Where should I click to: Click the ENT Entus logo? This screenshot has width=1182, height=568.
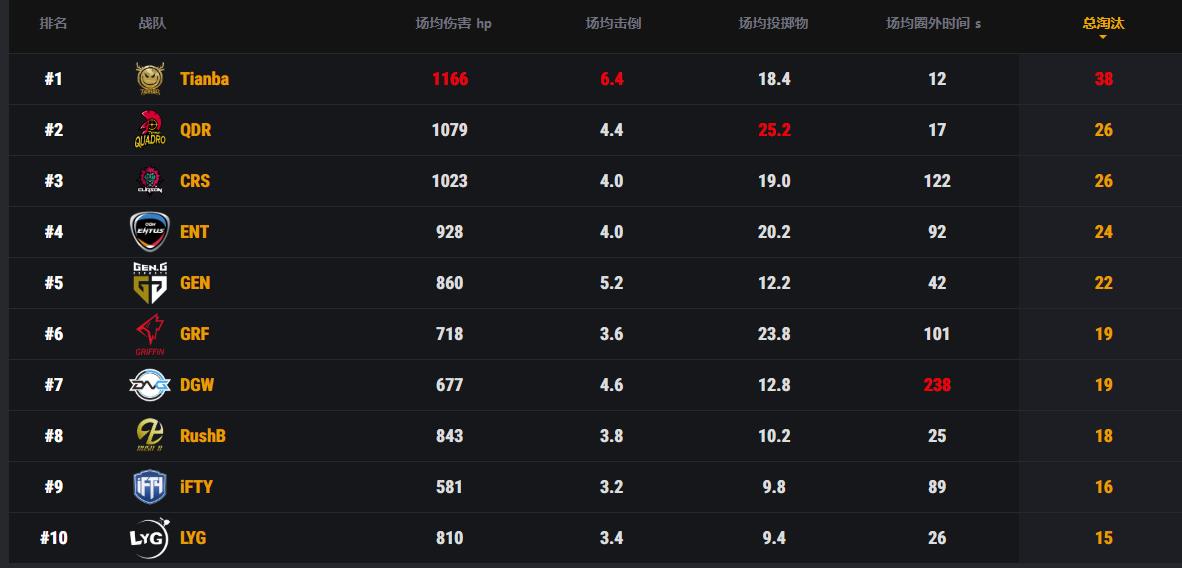pyautogui.click(x=150, y=232)
